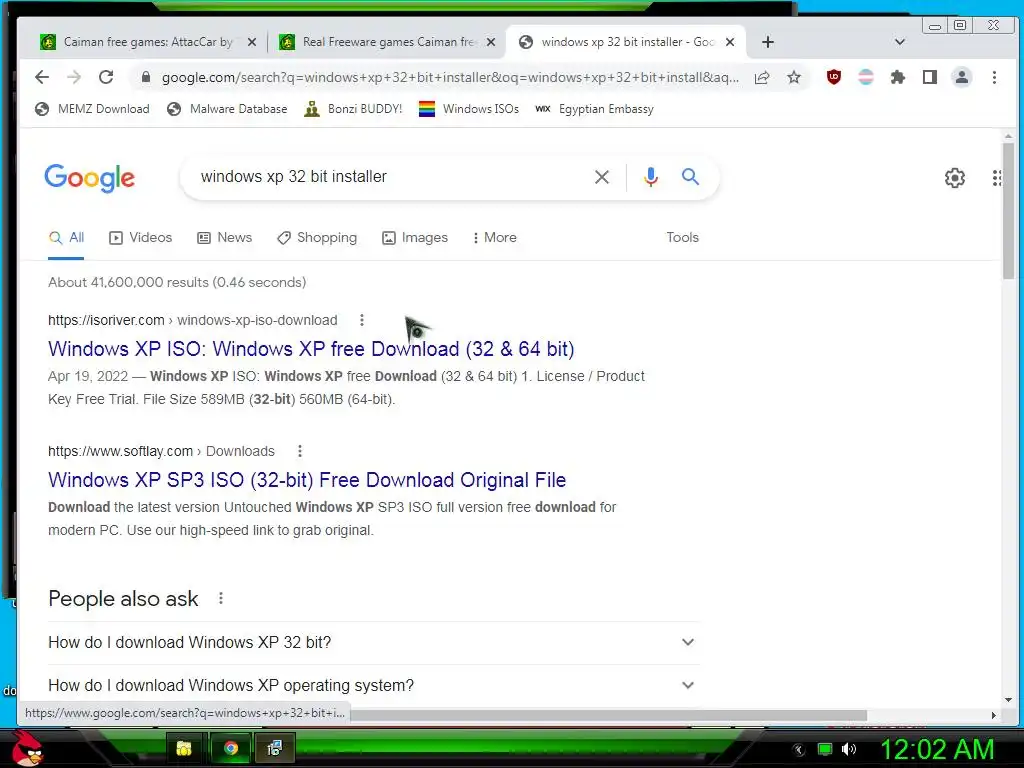1024x768 pixels.
Task: Open the Chrome profile avatar
Action: [x=962, y=77]
